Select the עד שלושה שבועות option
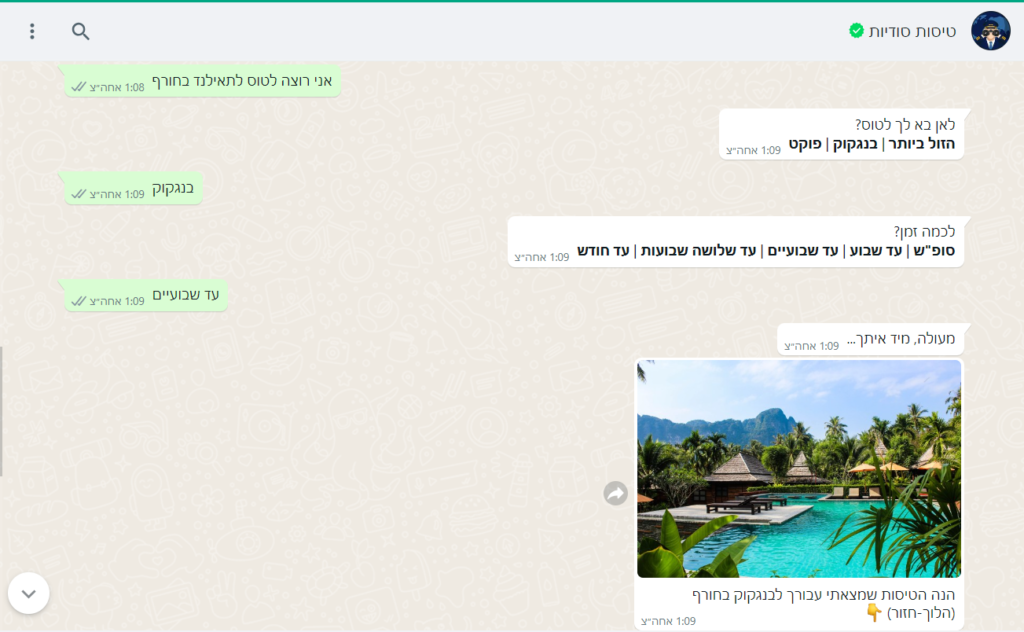Viewport: 1024px width, 632px height. [x=698, y=251]
